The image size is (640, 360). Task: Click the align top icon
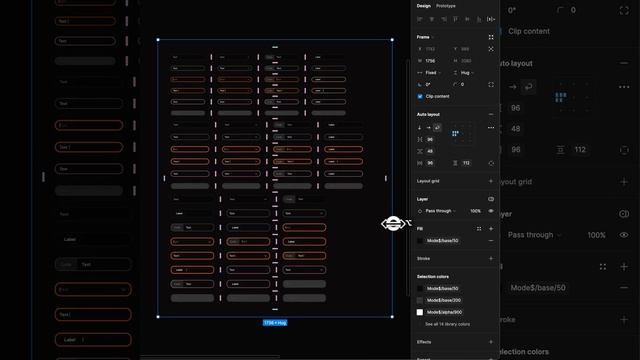coord(456,19)
